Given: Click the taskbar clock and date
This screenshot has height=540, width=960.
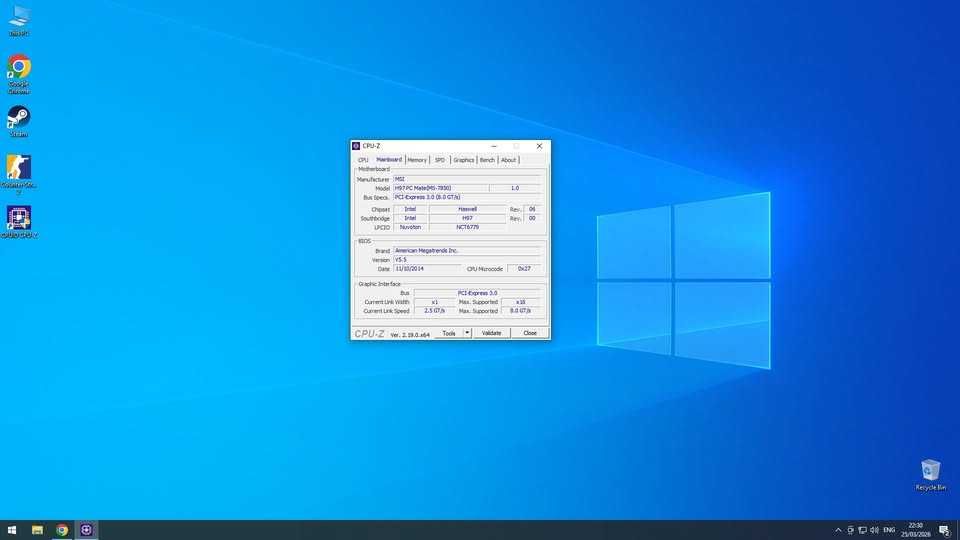Looking at the screenshot, I should coord(916,530).
